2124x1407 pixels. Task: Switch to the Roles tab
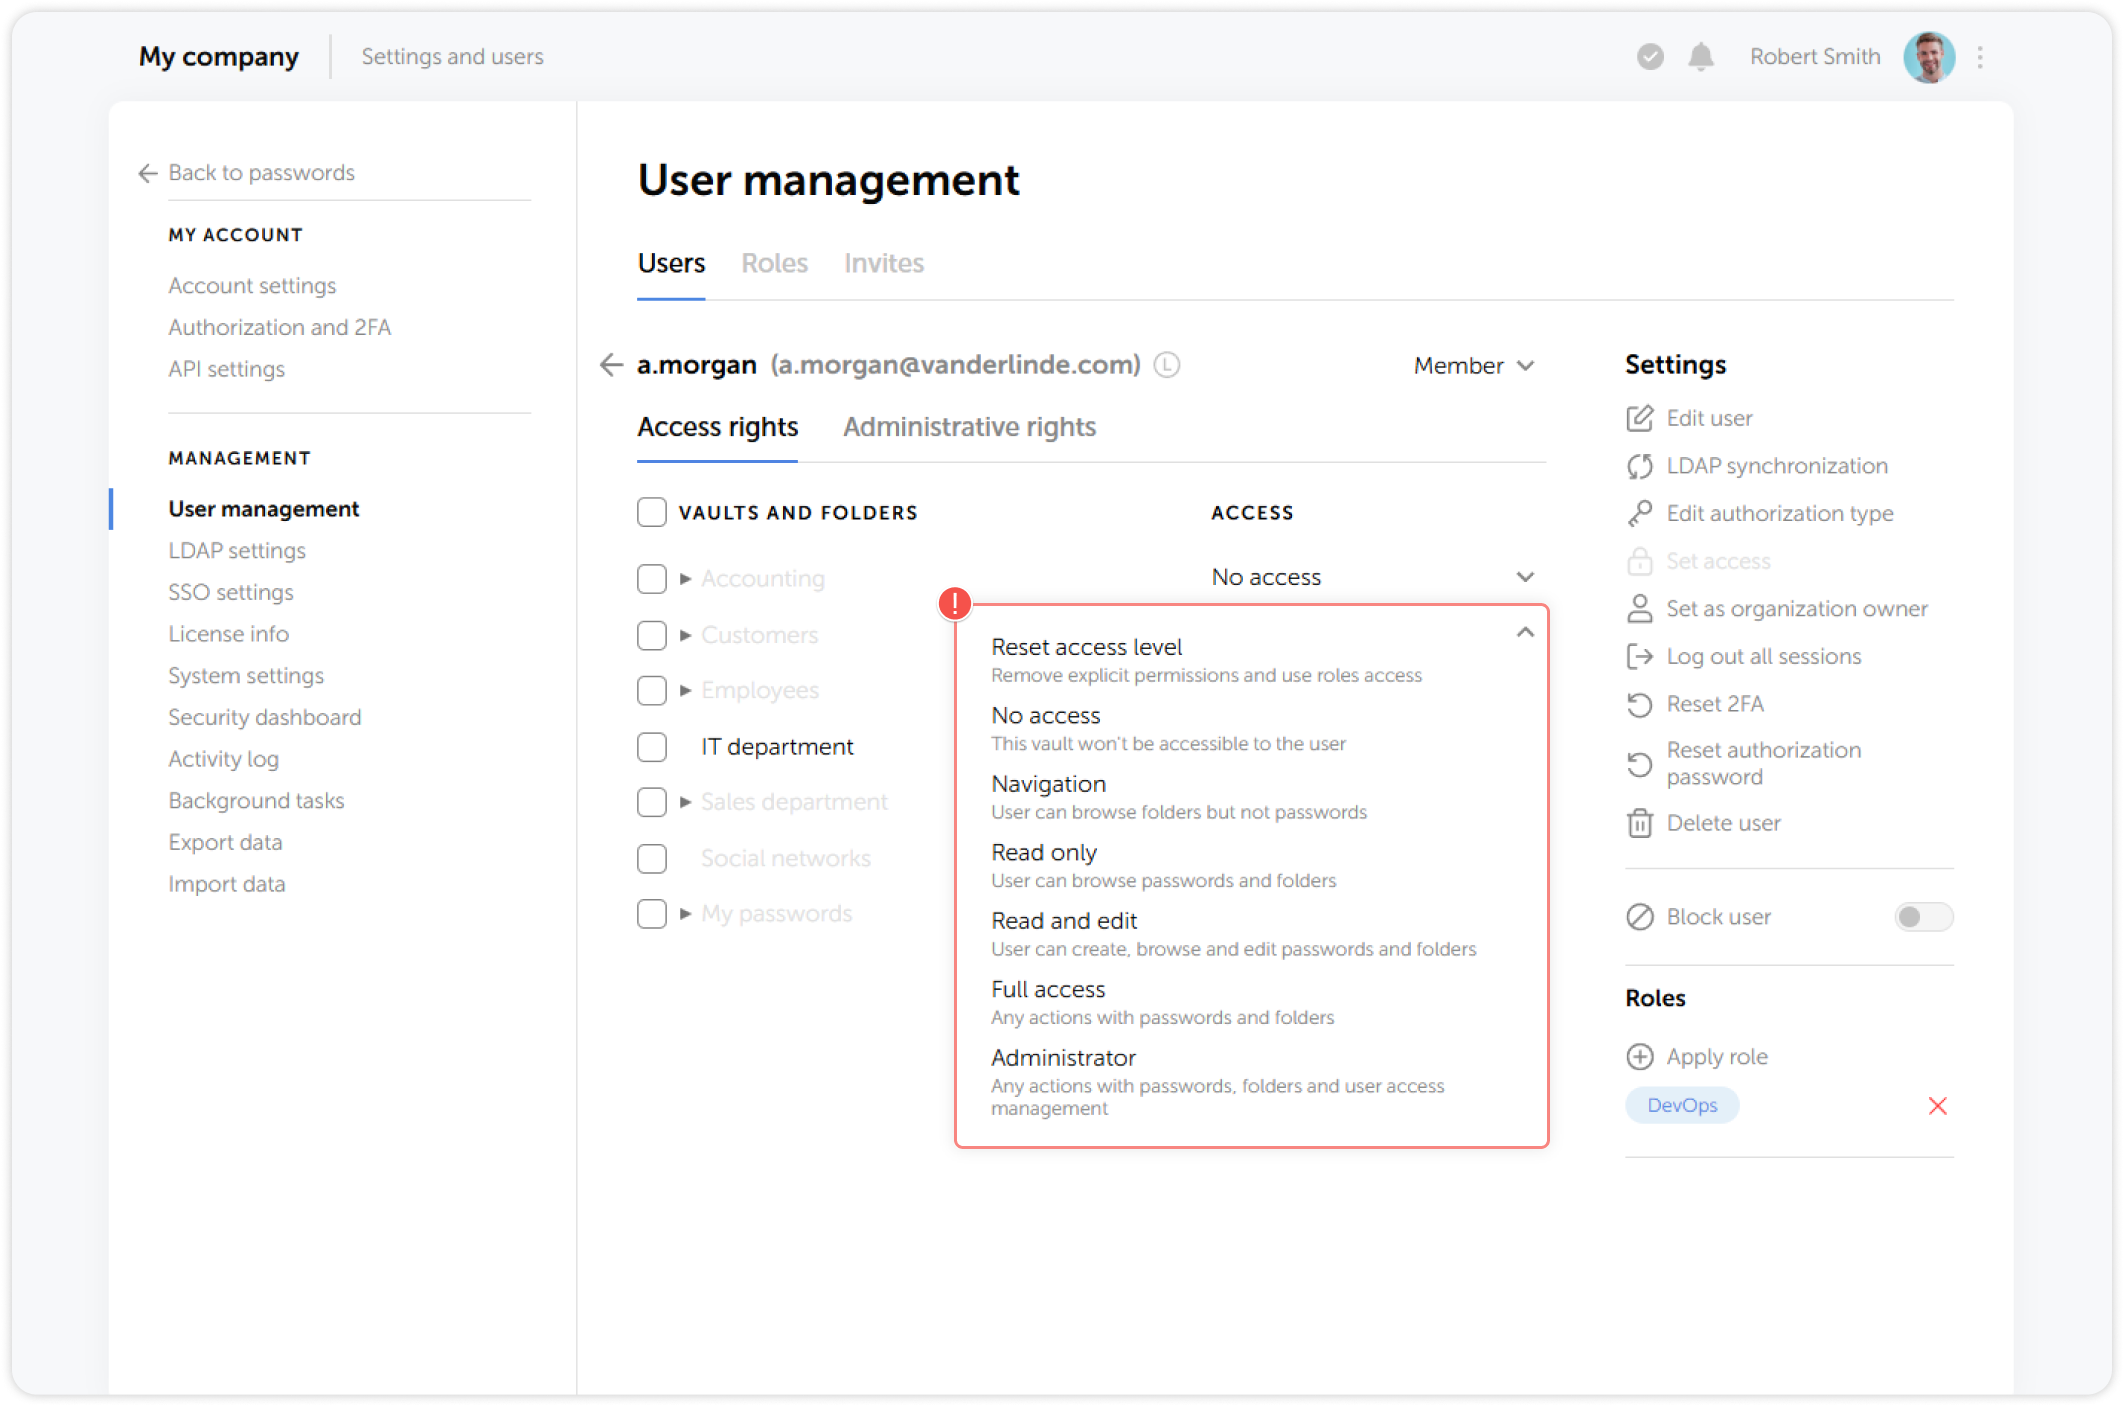pos(775,263)
